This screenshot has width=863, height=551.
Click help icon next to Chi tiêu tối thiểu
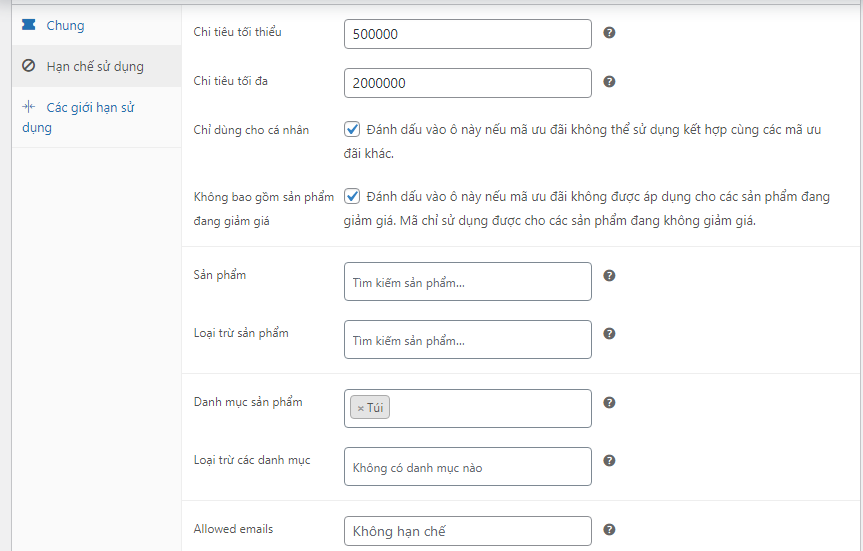[610, 33]
